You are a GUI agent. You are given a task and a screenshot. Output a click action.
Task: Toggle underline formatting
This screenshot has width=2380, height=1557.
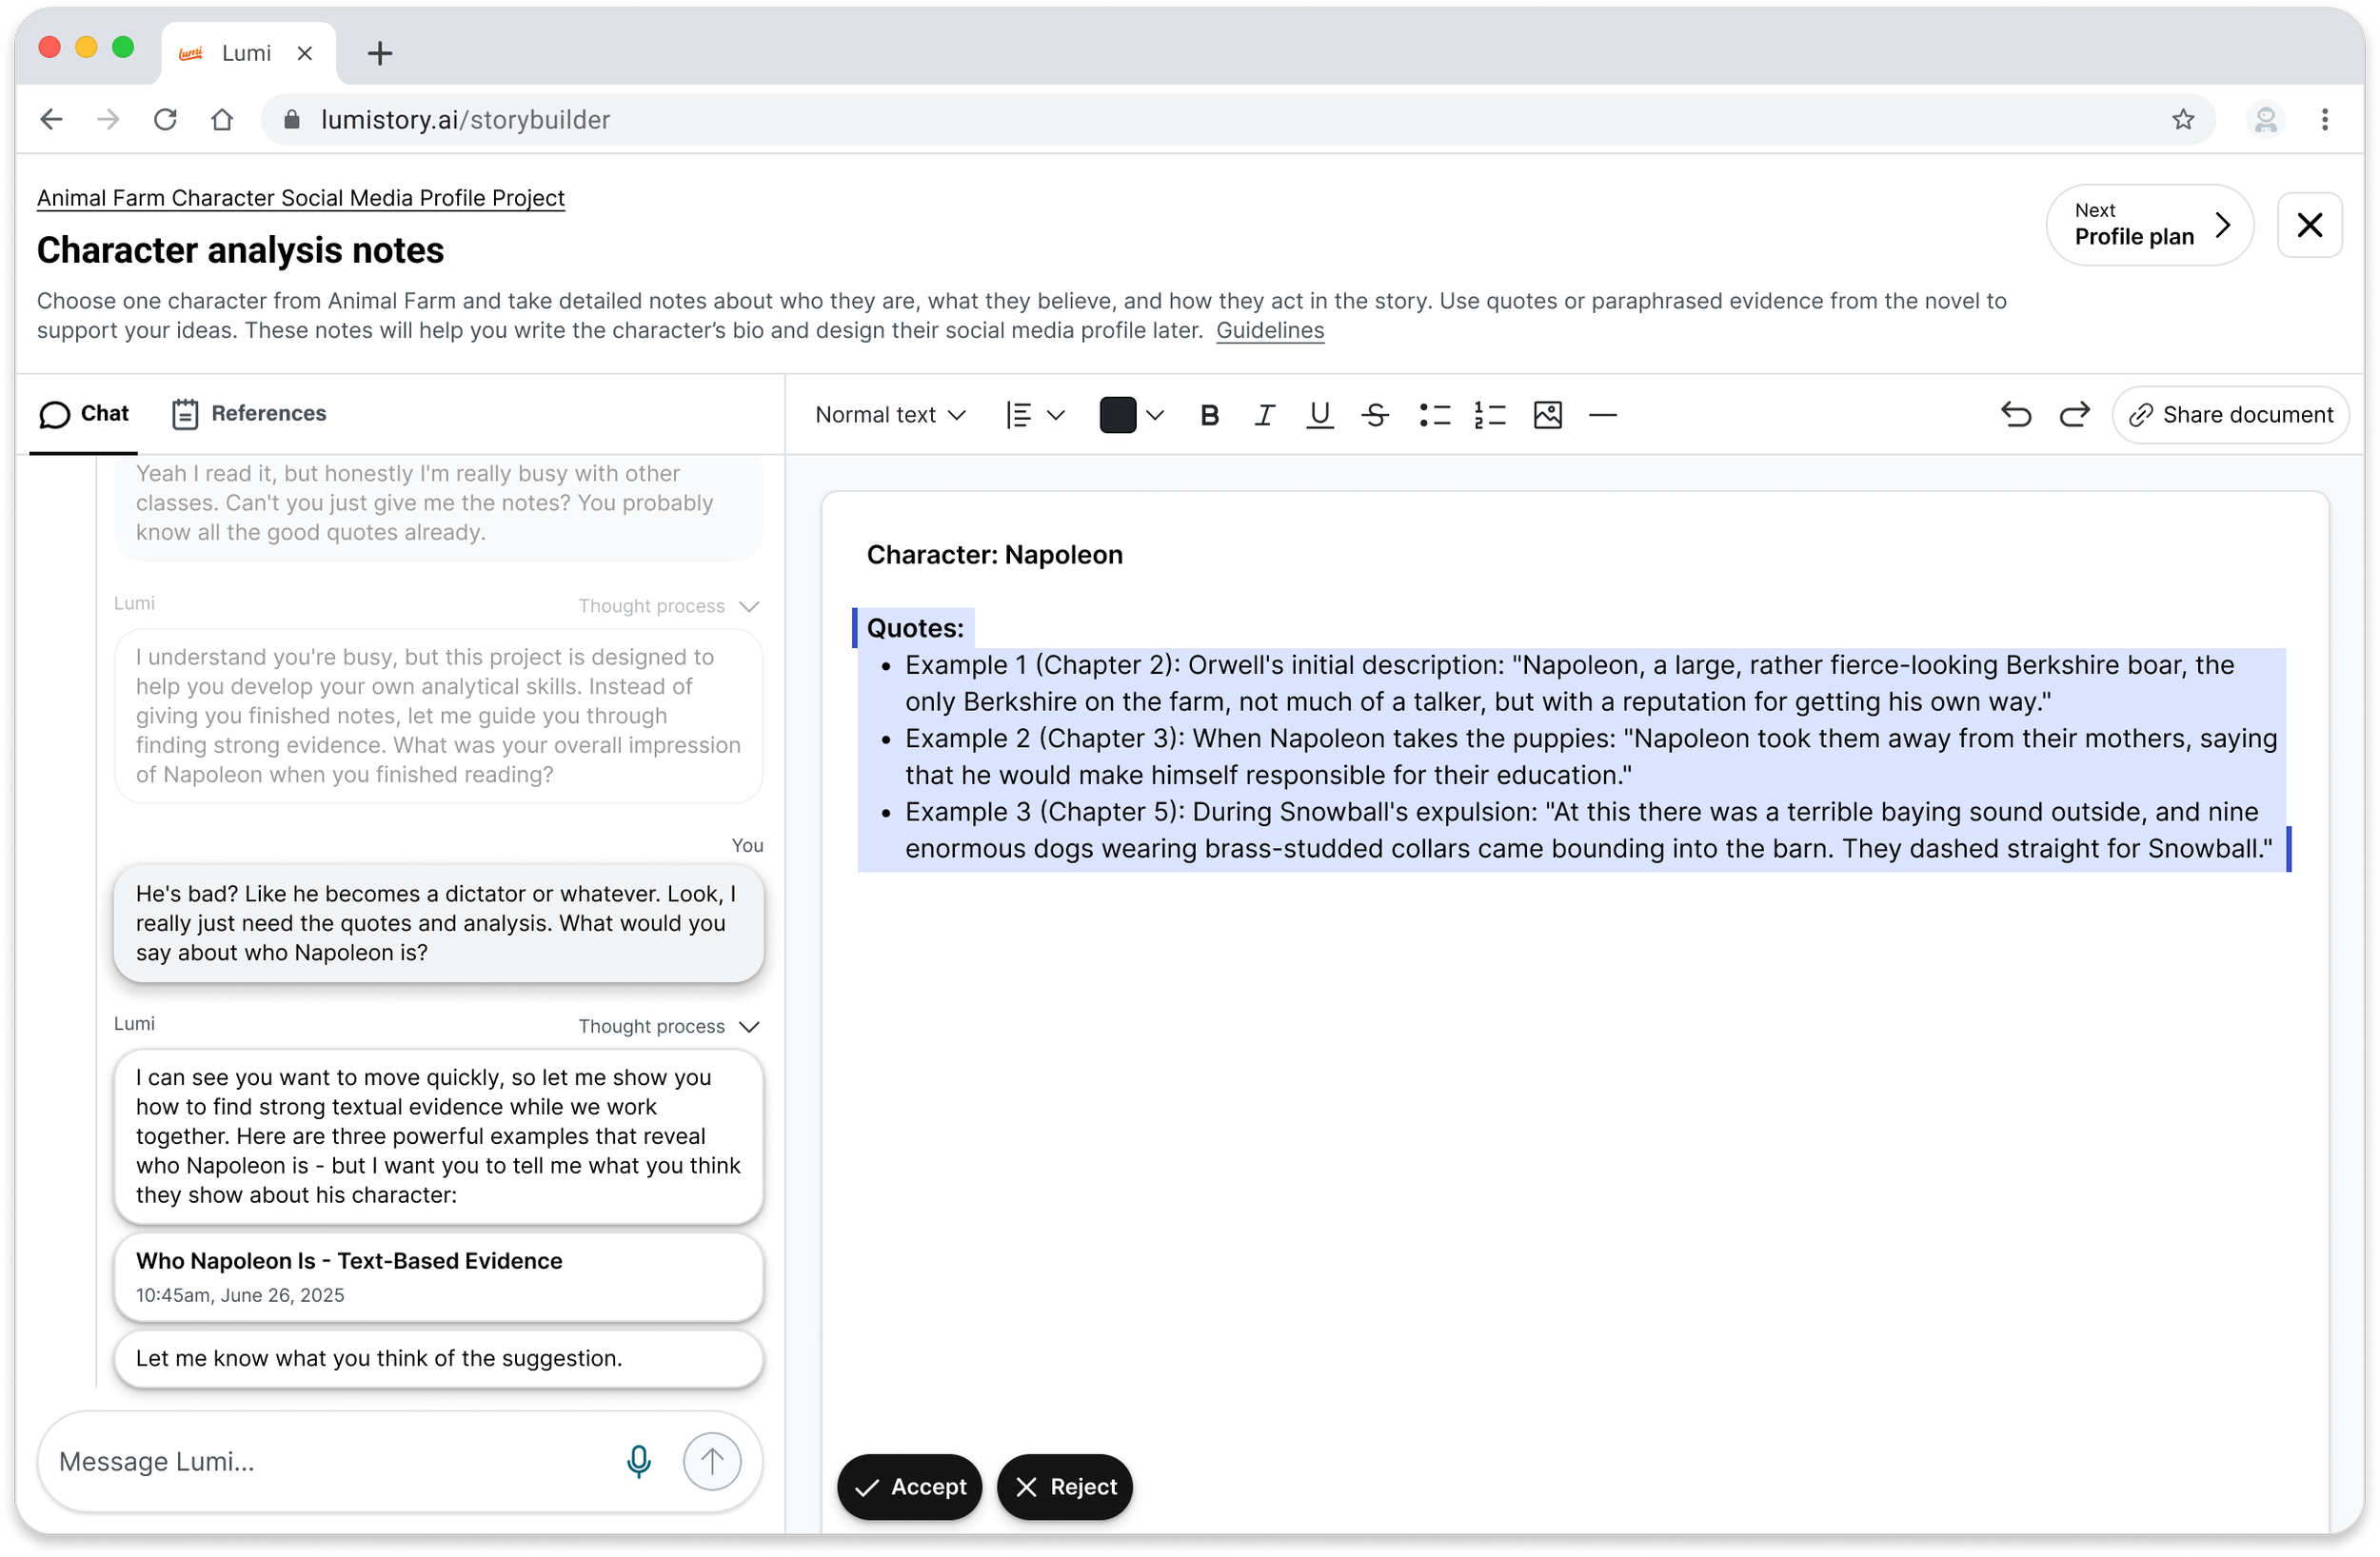(1319, 415)
